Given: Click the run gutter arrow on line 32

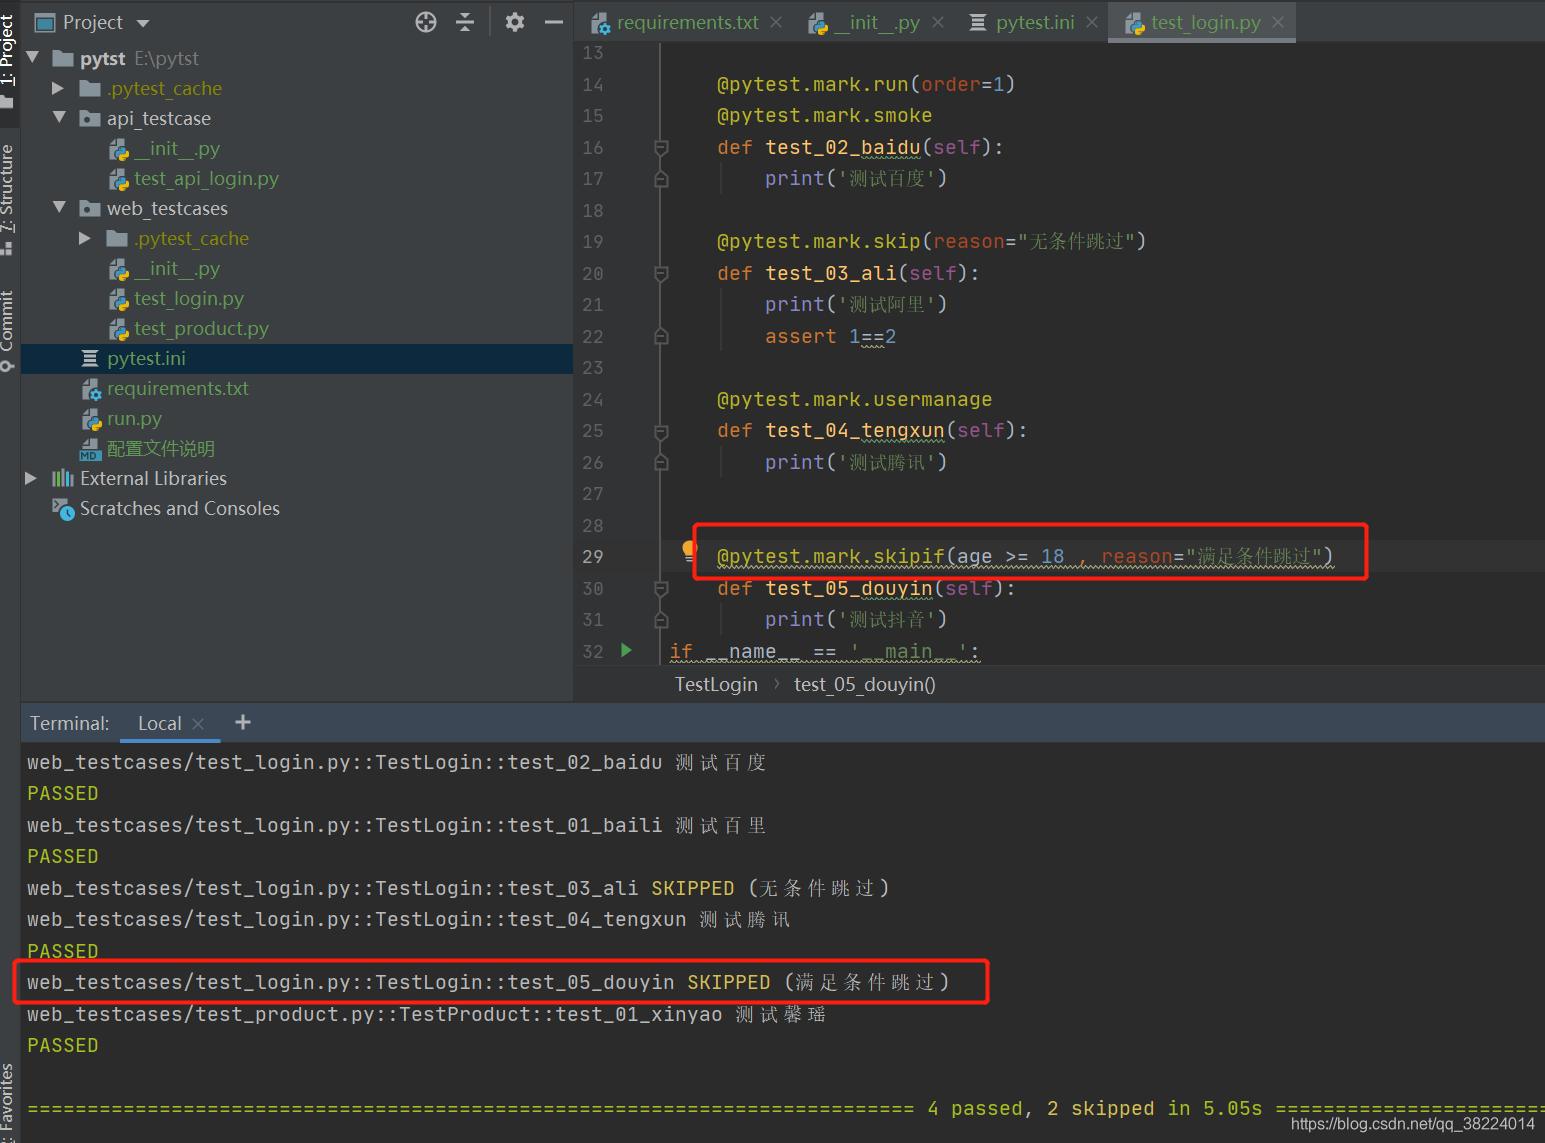Looking at the screenshot, I should tap(626, 650).
